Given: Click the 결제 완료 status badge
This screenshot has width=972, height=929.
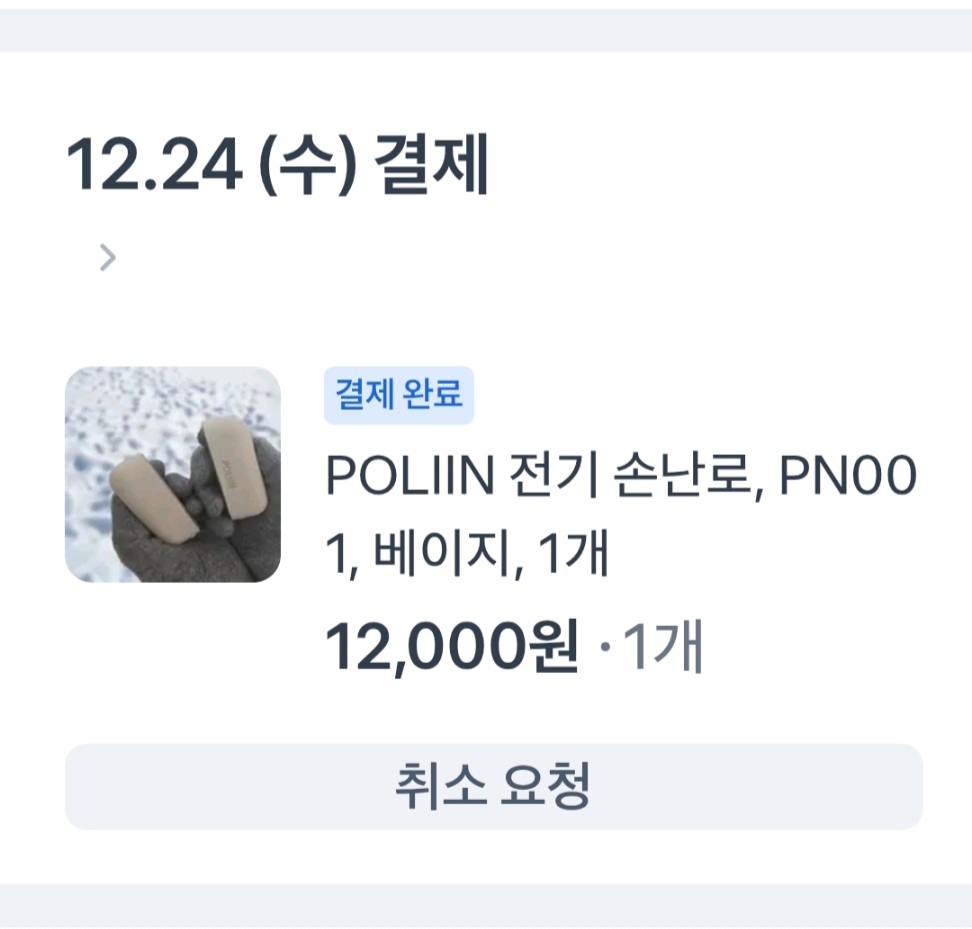Looking at the screenshot, I should pos(398,395).
